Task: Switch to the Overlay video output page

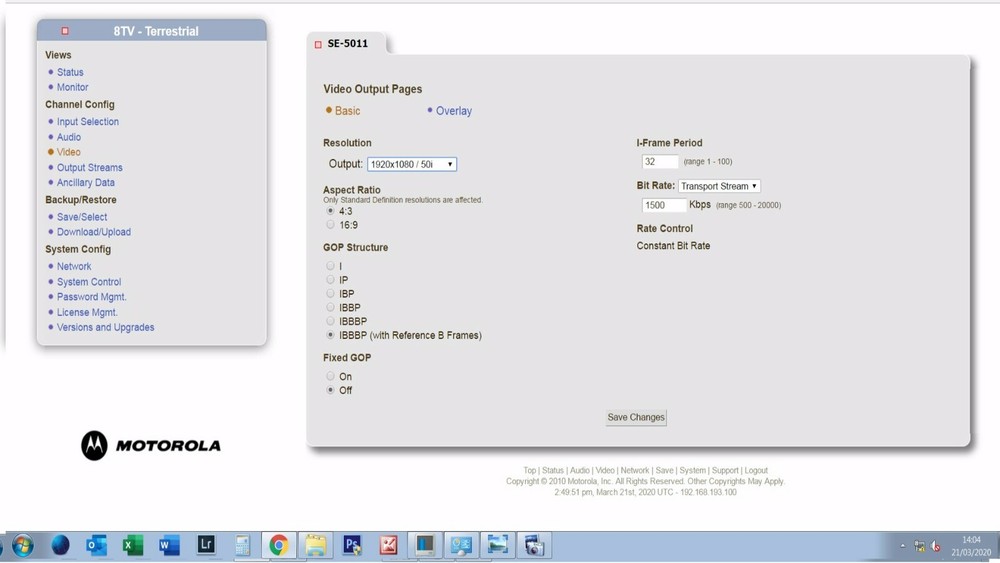Action: pos(453,111)
